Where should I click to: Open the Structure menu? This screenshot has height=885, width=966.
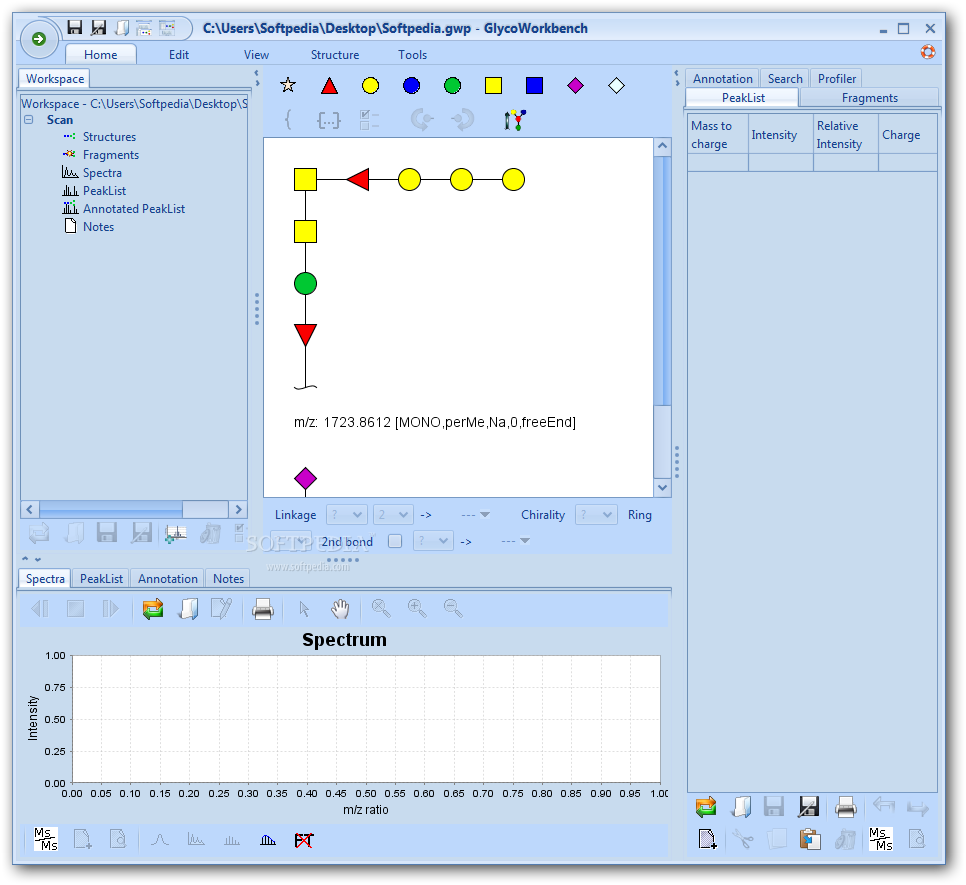(x=335, y=54)
